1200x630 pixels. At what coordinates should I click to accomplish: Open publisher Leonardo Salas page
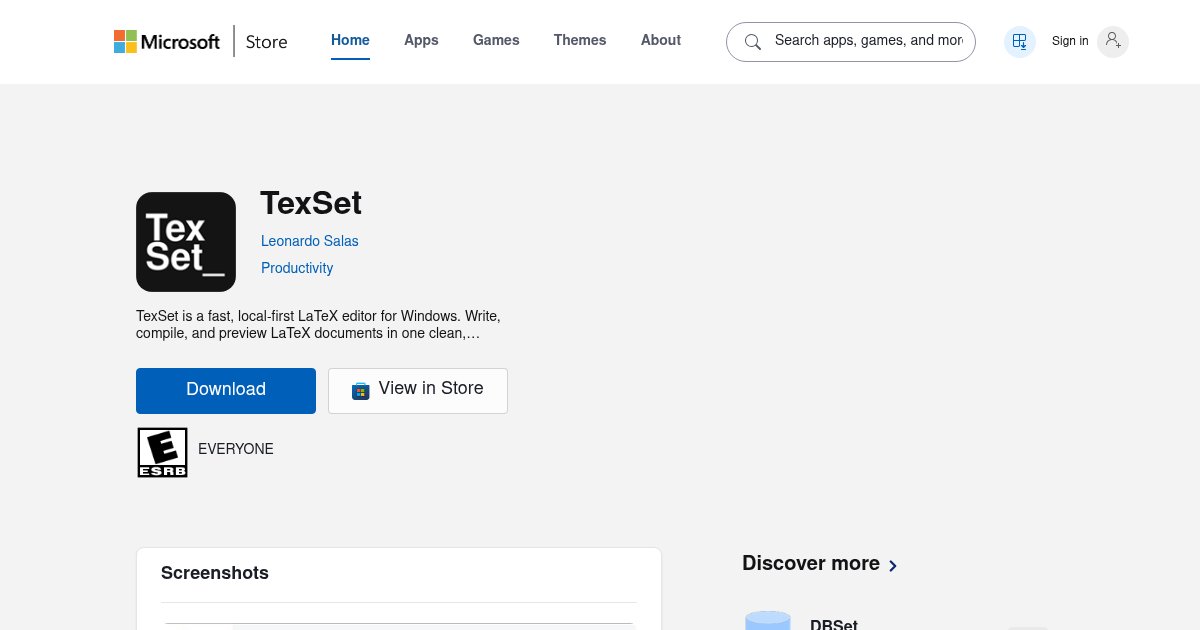pos(309,241)
